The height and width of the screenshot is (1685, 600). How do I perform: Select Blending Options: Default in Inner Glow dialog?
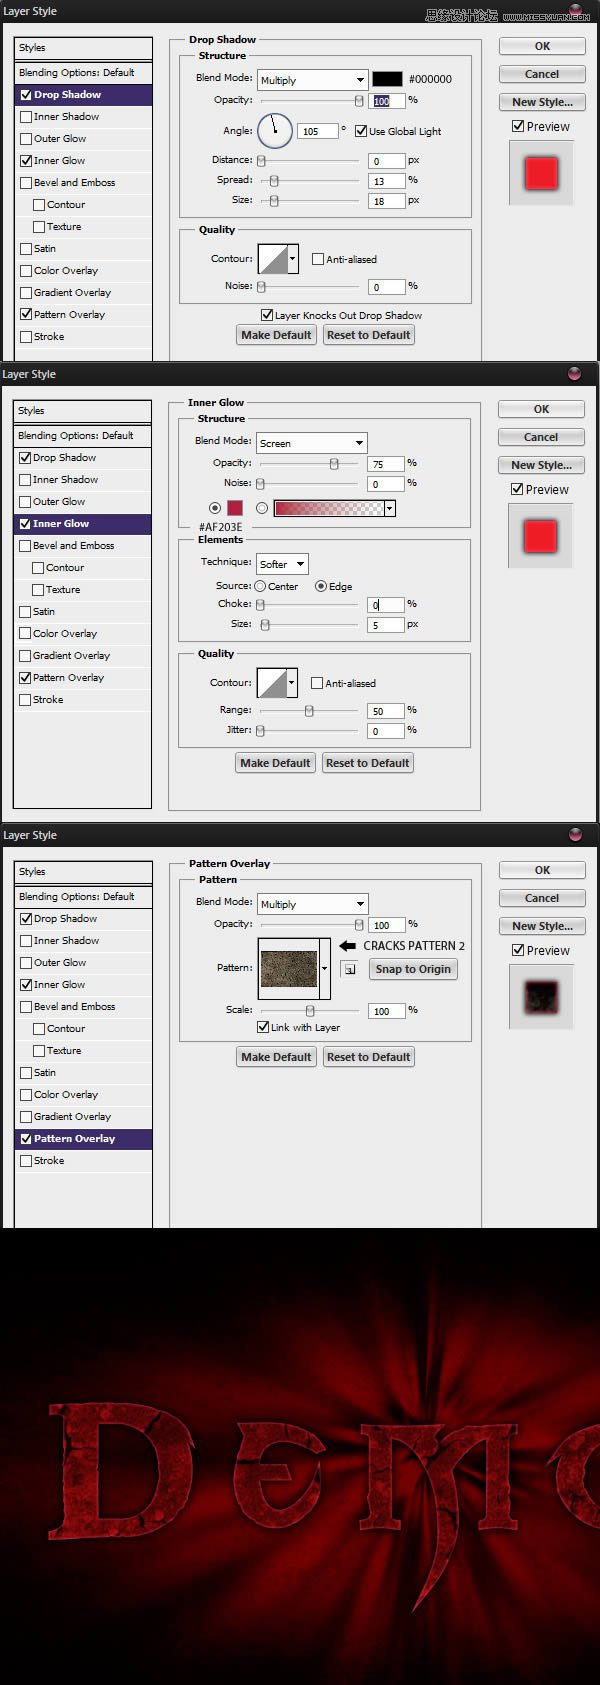[83, 436]
